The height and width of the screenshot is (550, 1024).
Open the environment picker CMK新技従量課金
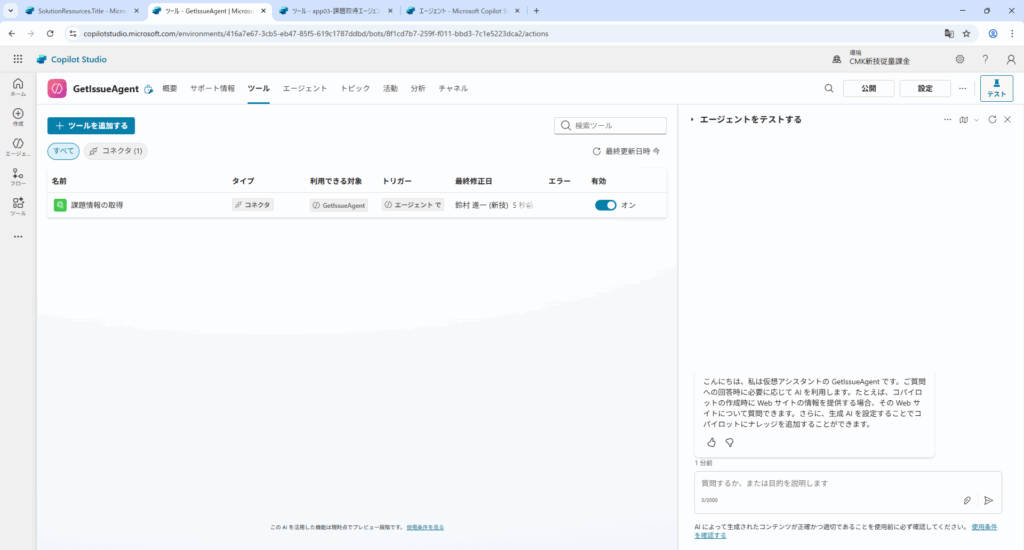pos(878,60)
